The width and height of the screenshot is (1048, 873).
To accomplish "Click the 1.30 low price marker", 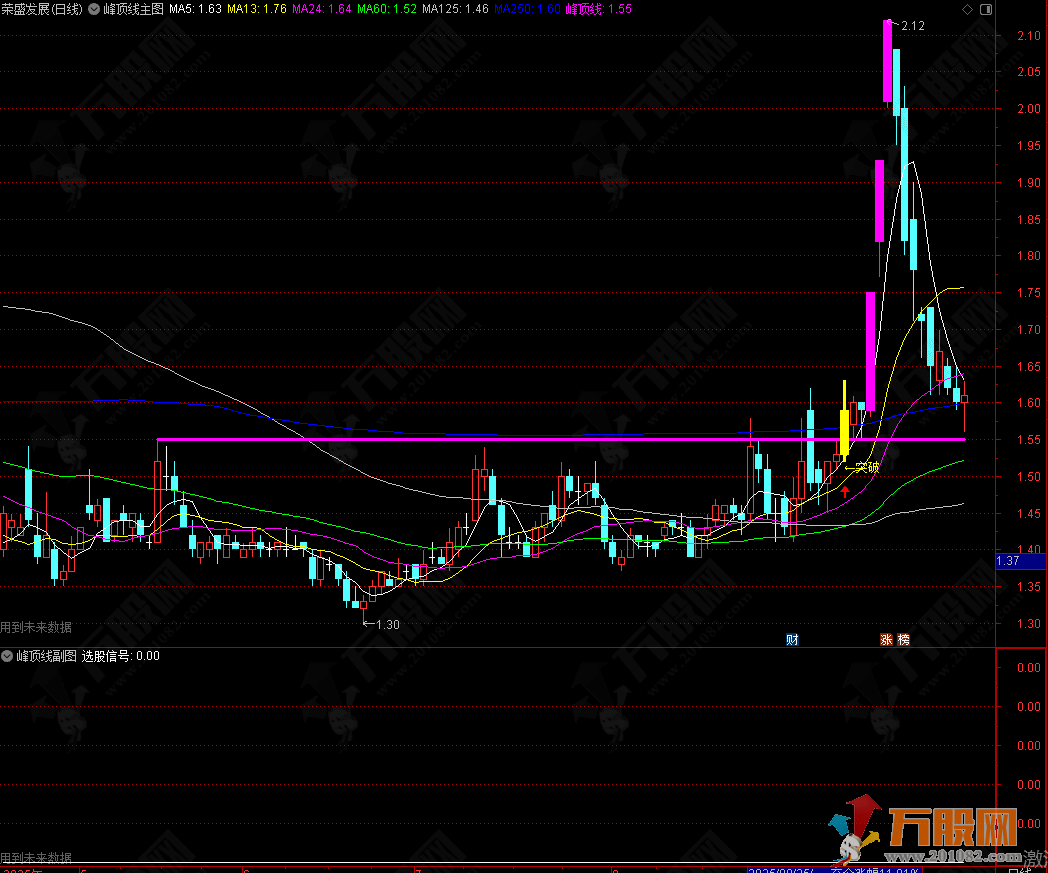I will click(383, 624).
